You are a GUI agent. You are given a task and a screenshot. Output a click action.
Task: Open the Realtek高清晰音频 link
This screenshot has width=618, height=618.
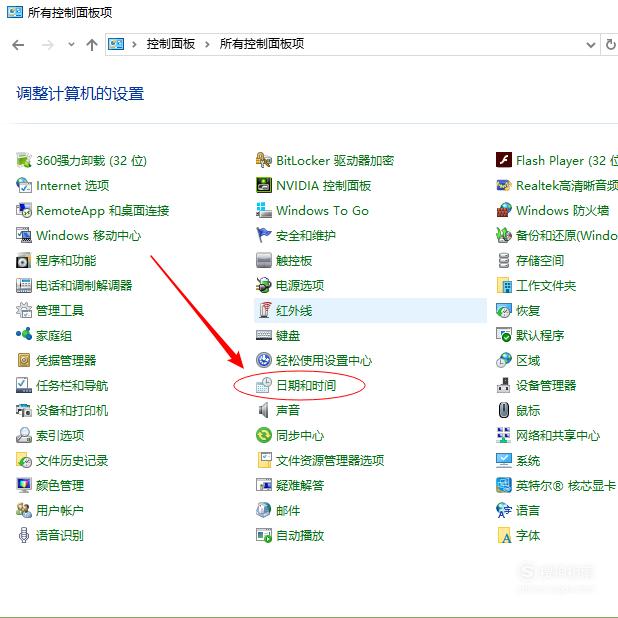coord(567,185)
